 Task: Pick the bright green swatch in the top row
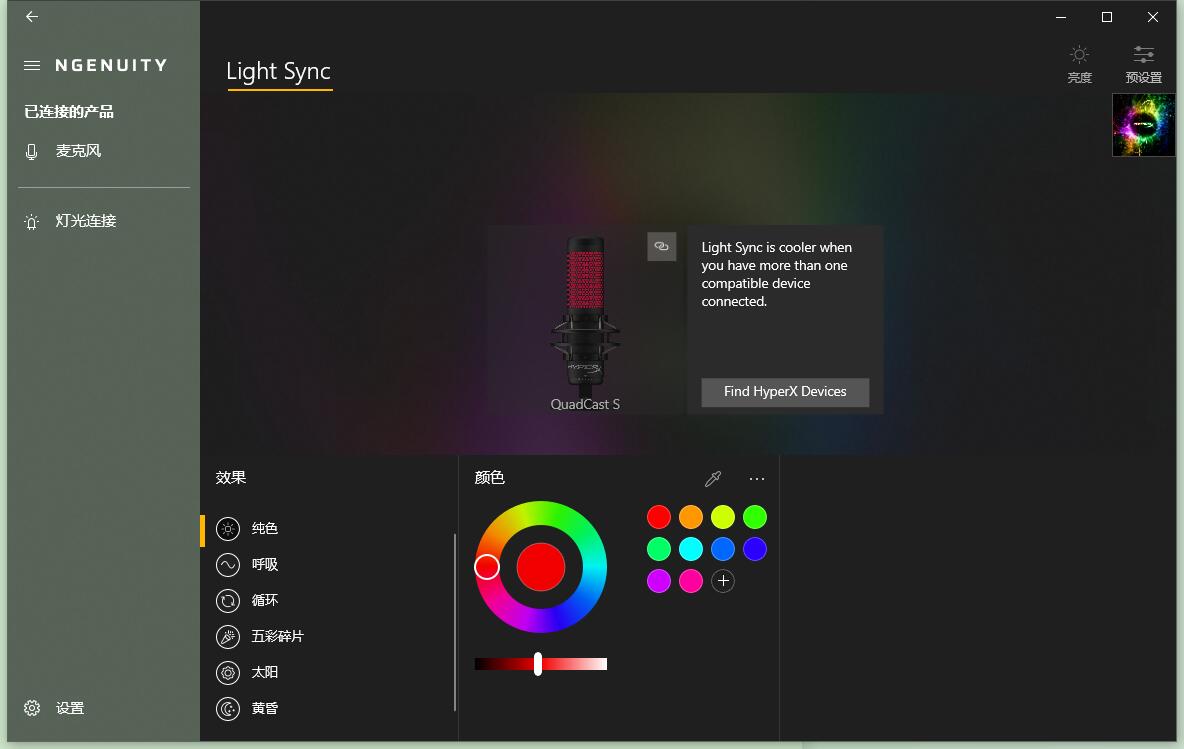point(755,517)
